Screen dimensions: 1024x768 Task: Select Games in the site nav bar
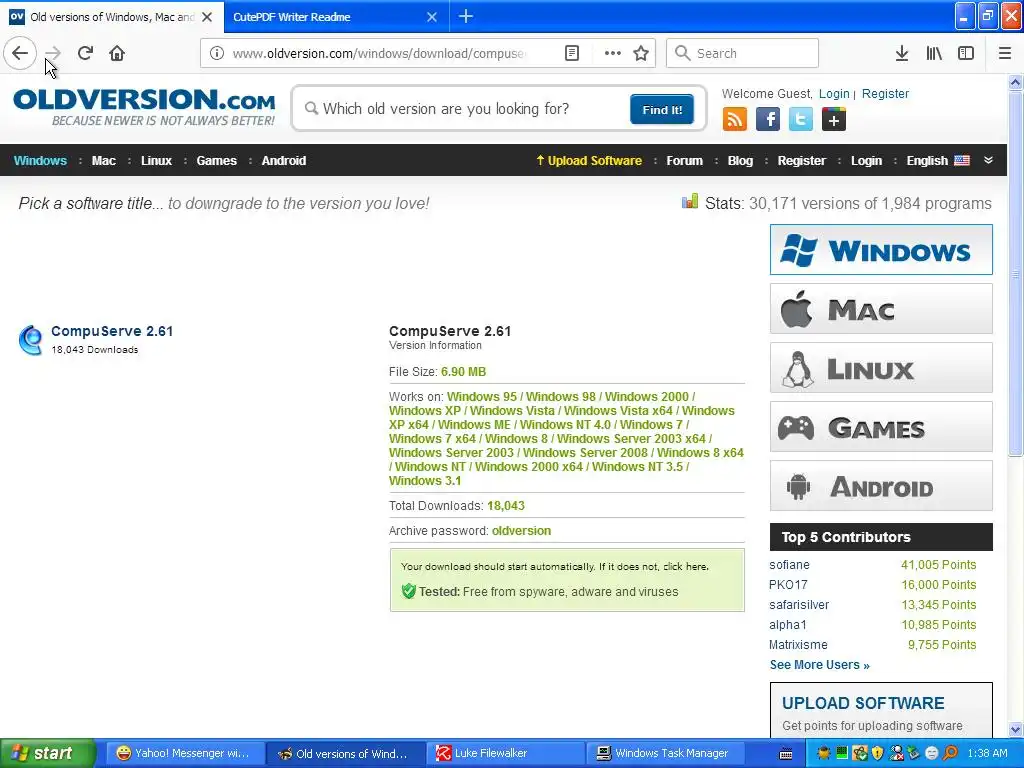coord(216,161)
